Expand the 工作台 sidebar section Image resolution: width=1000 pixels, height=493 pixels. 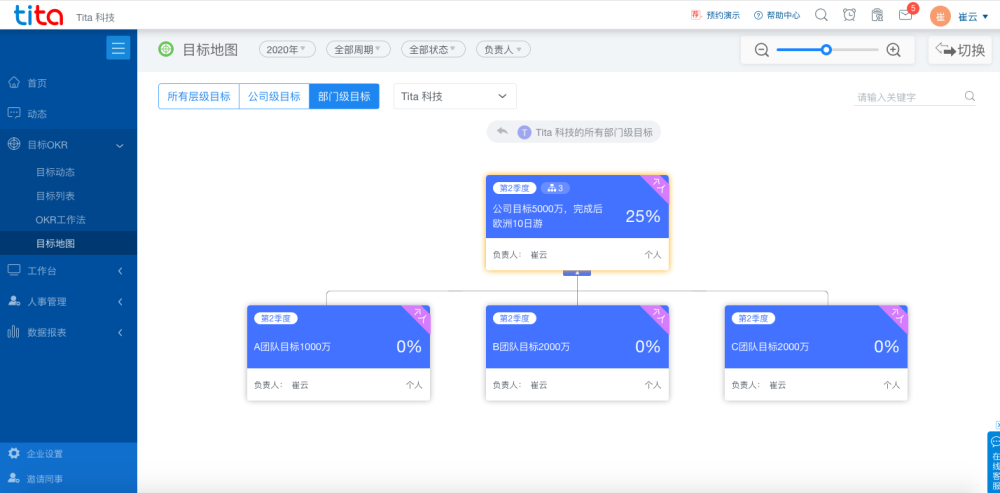coord(68,271)
